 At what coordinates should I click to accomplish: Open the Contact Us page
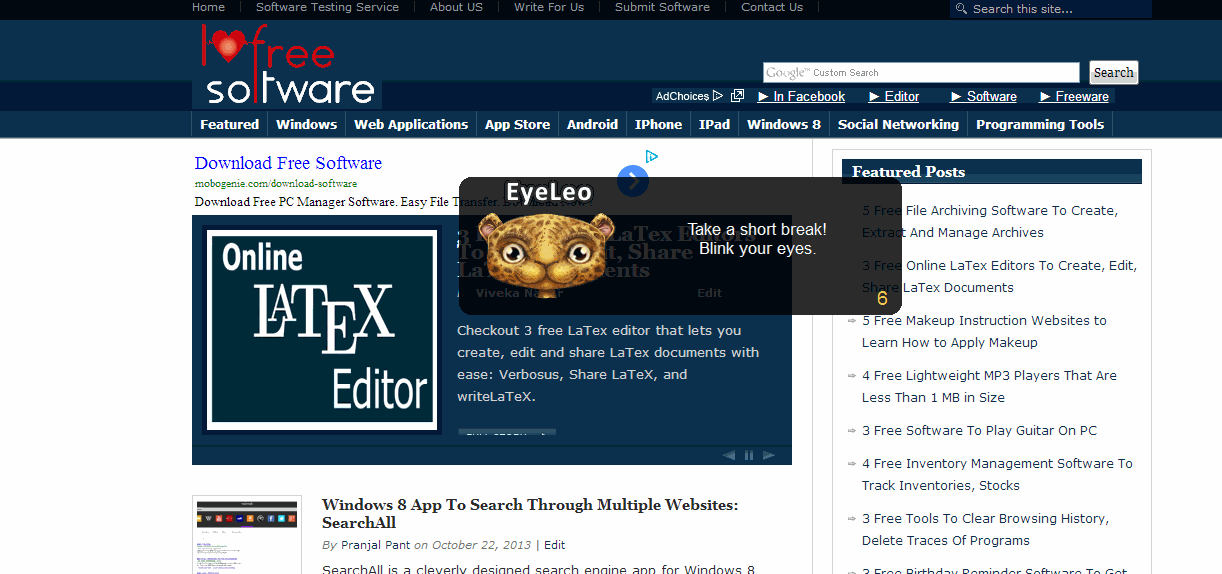(772, 7)
